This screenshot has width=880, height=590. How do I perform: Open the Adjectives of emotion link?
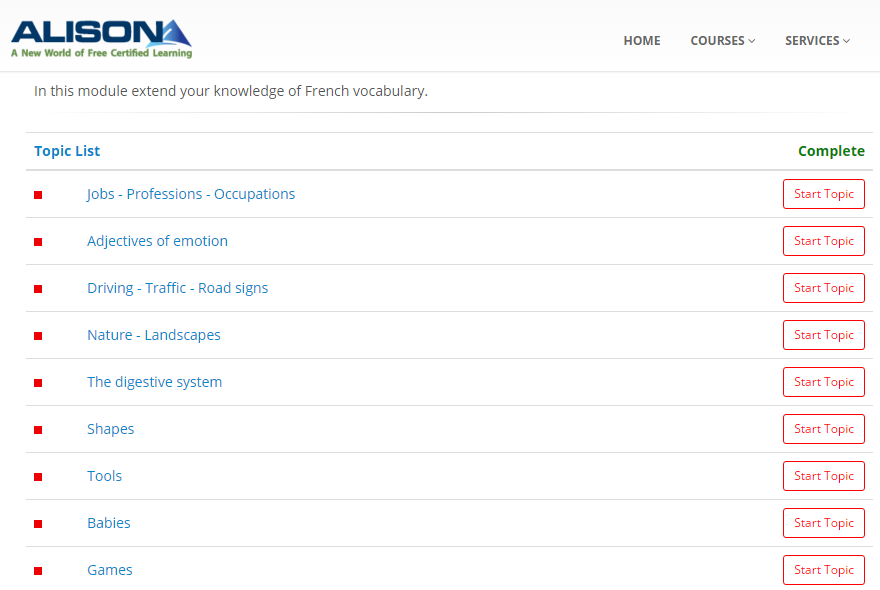(x=157, y=241)
